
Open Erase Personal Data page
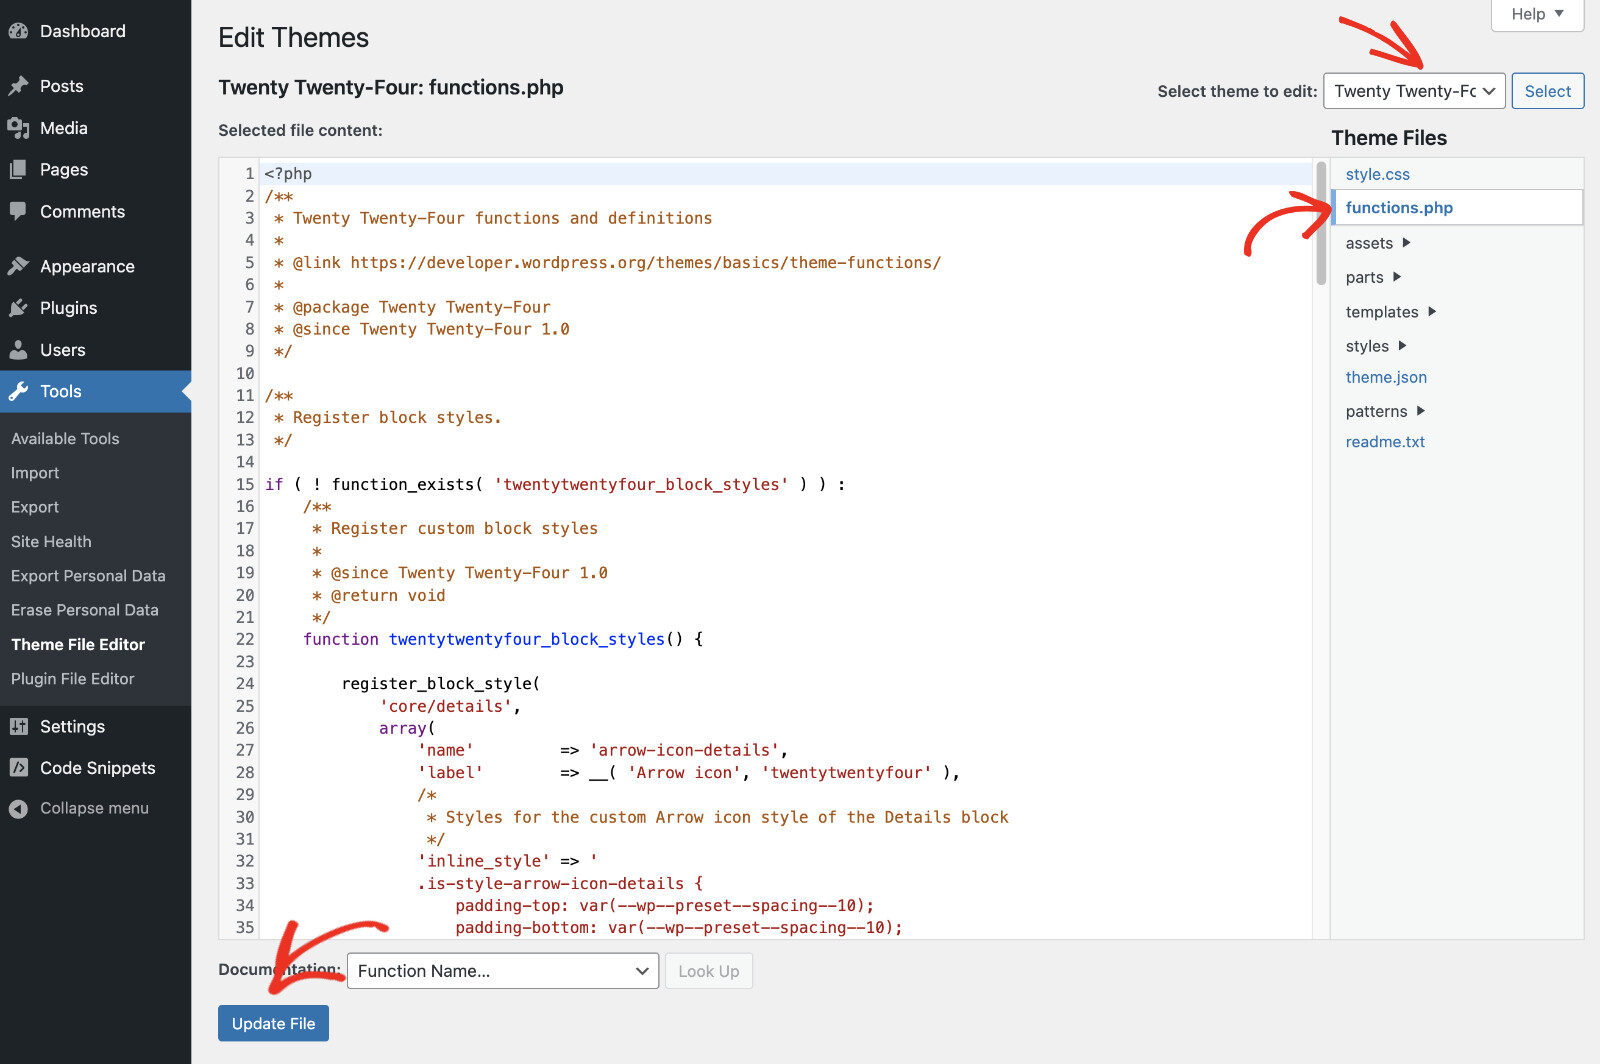(x=85, y=610)
